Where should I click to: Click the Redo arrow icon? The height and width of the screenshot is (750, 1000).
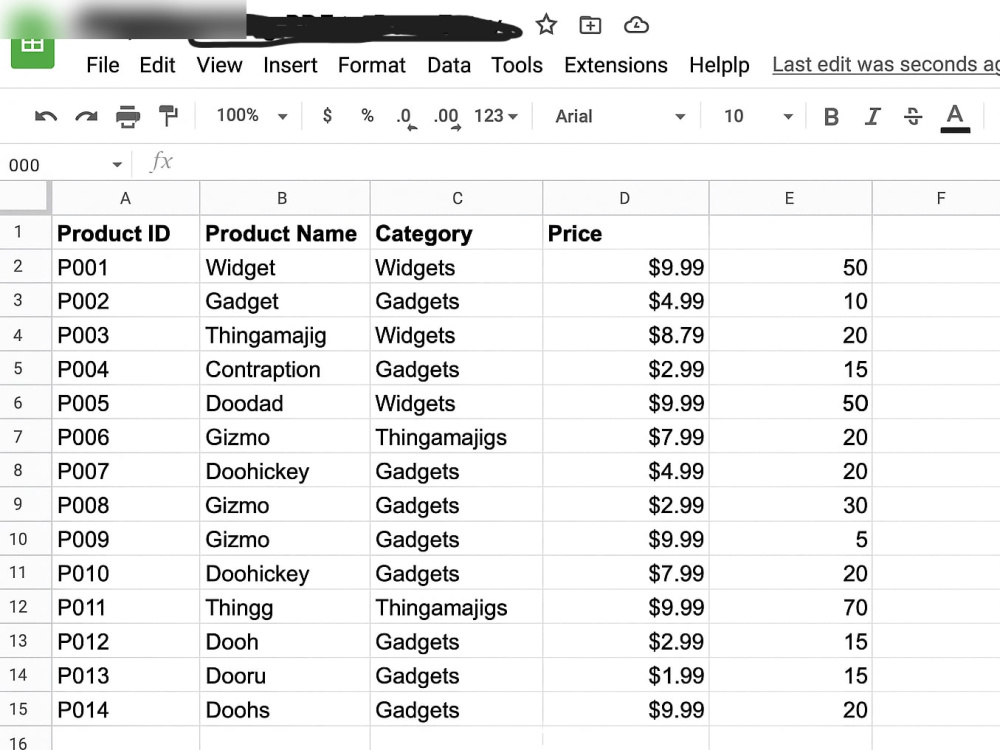click(86, 116)
